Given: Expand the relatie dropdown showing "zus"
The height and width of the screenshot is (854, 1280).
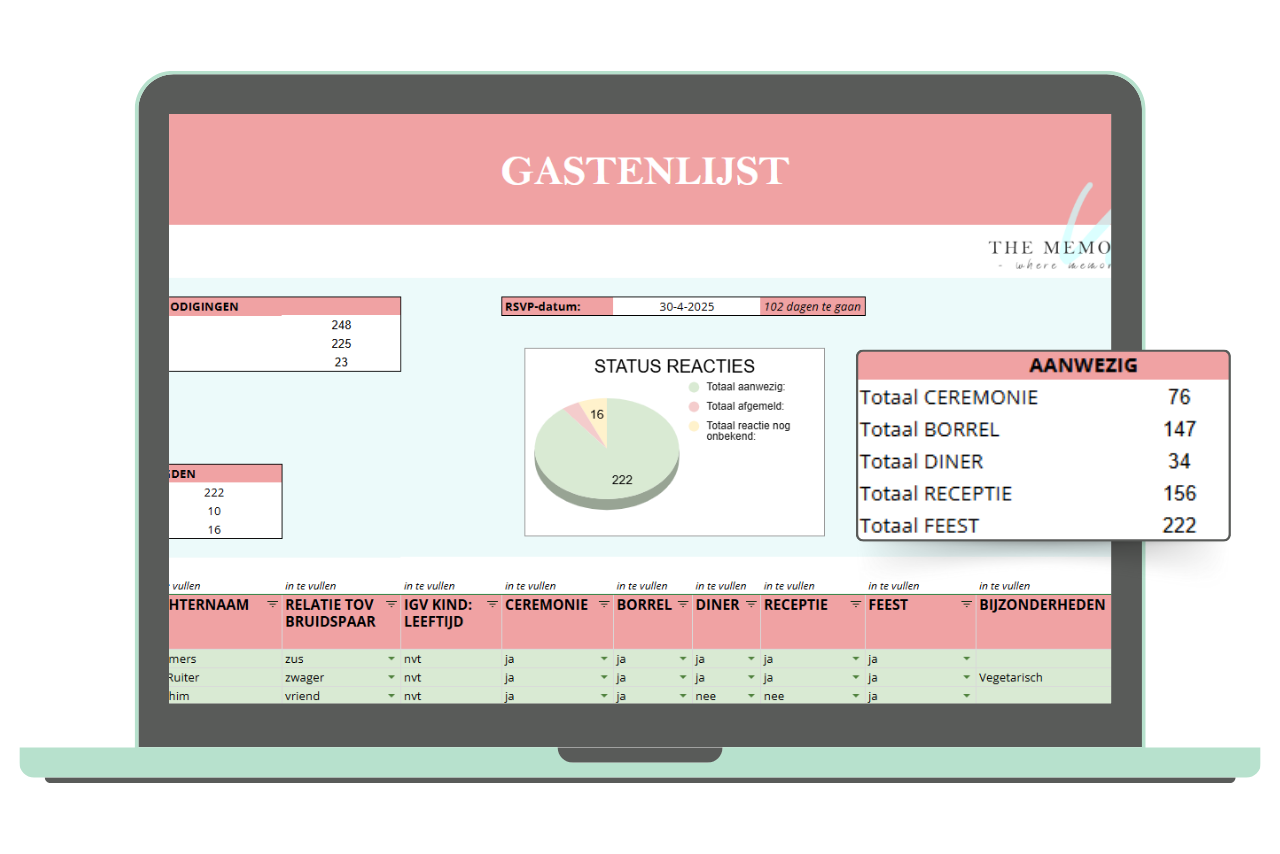Looking at the screenshot, I should pyautogui.click(x=391, y=660).
